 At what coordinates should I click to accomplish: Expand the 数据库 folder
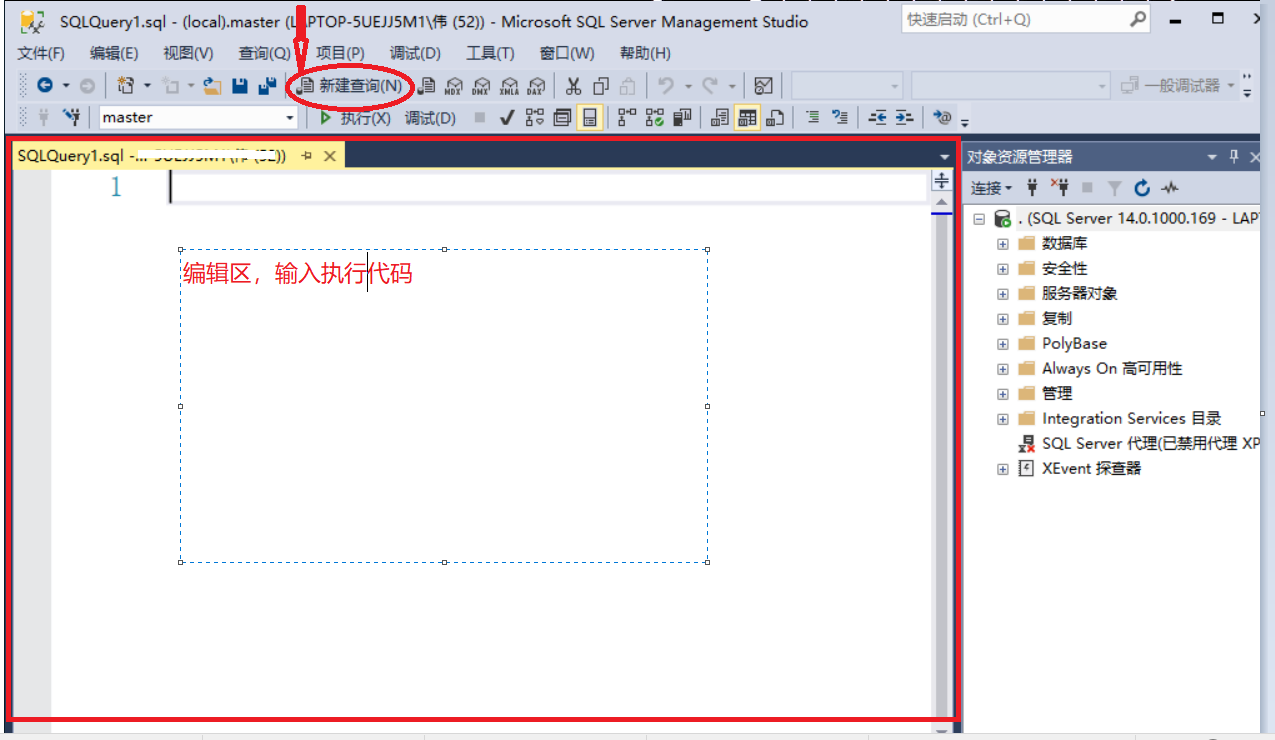(x=1002, y=243)
